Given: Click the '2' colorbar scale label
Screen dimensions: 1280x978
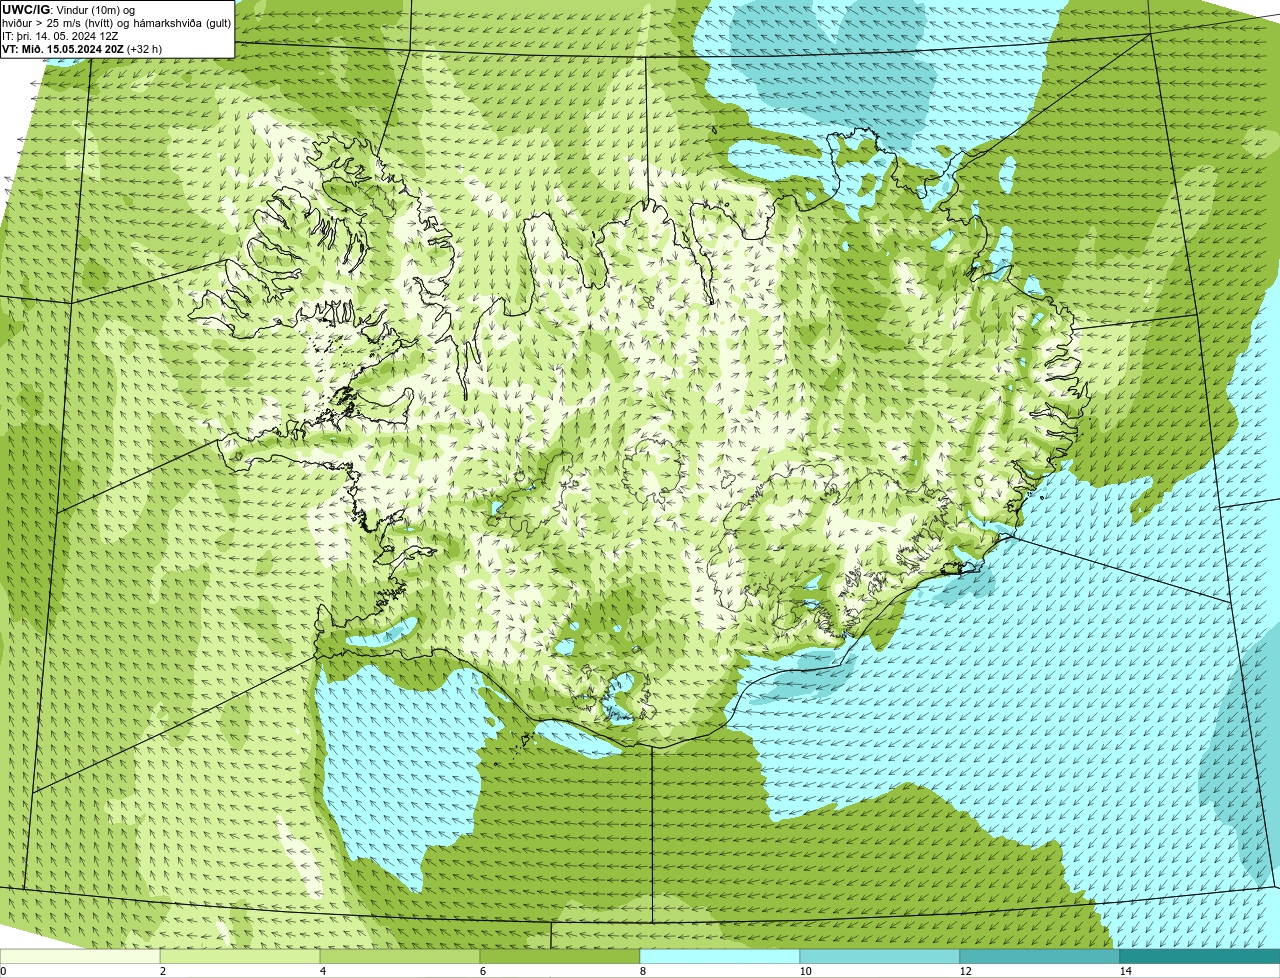Looking at the screenshot, I should [162, 971].
